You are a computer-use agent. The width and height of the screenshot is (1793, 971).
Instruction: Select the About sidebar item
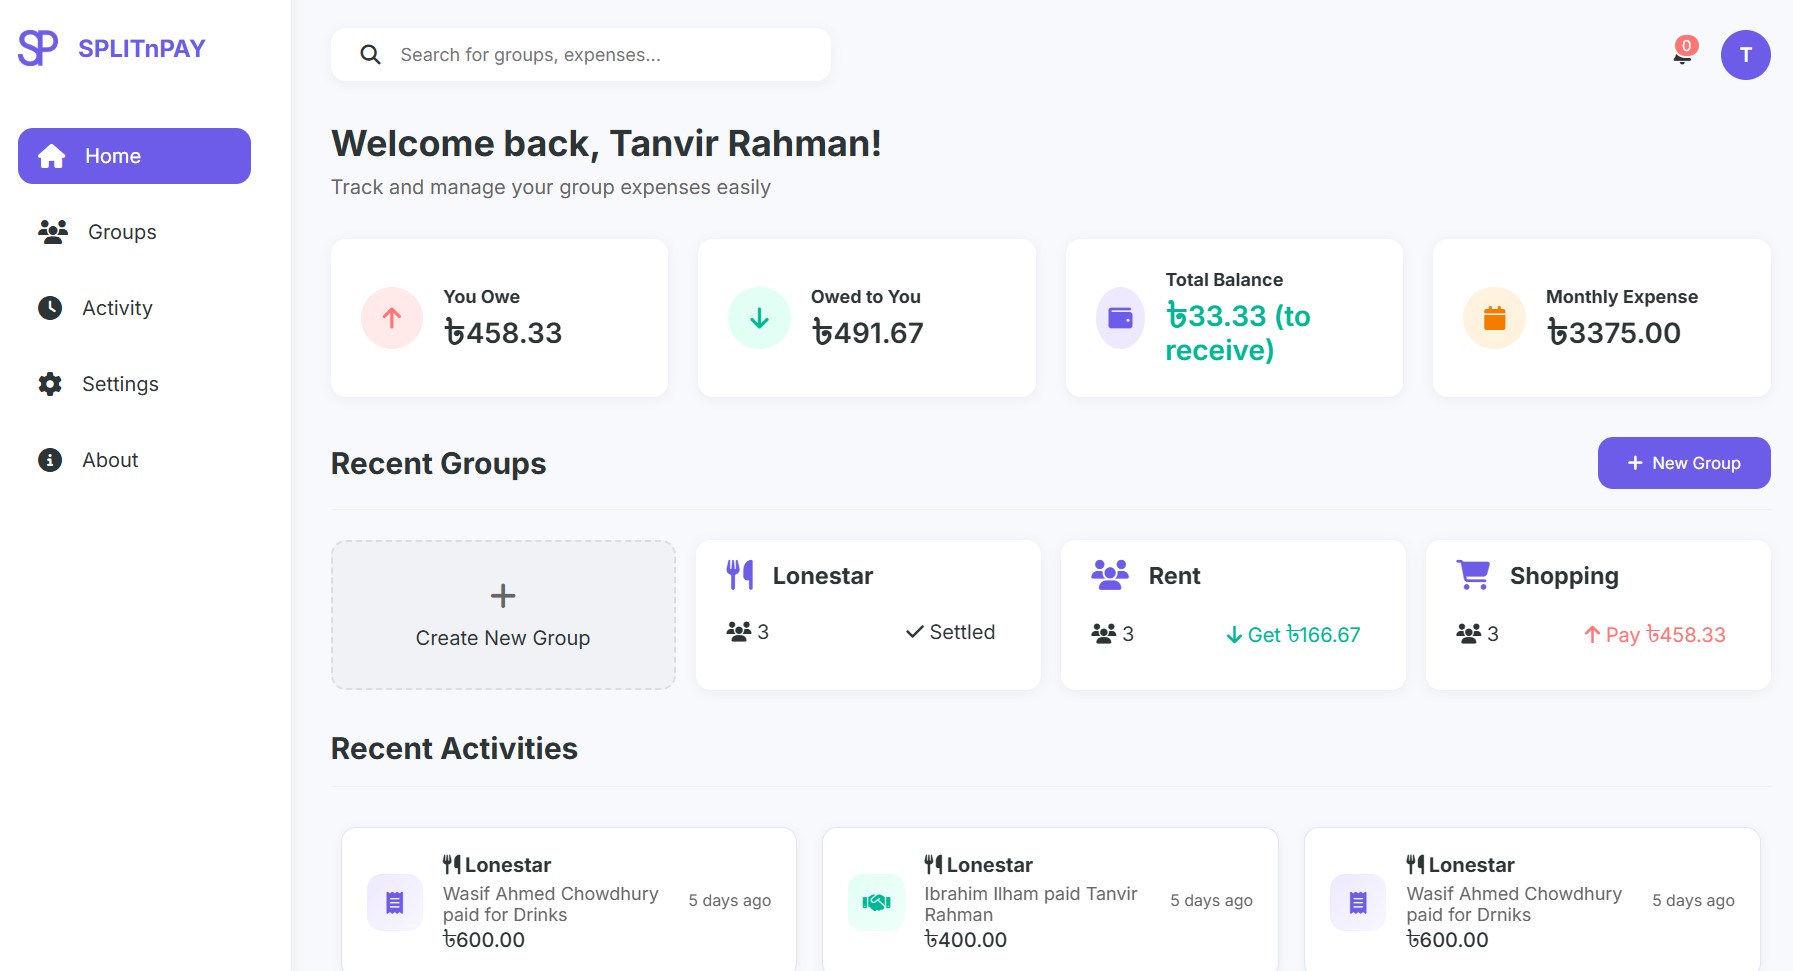(x=110, y=460)
